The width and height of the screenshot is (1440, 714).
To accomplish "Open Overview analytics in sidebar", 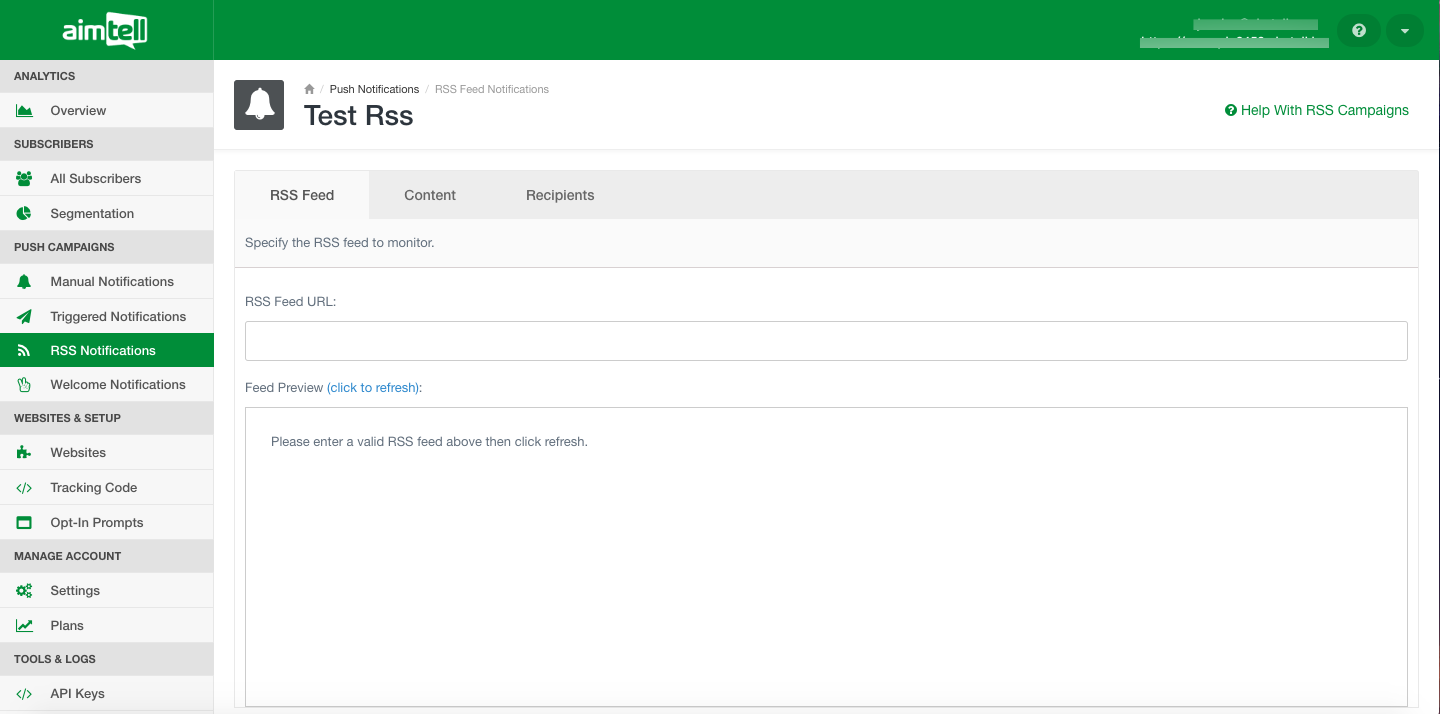I will pyautogui.click(x=78, y=111).
